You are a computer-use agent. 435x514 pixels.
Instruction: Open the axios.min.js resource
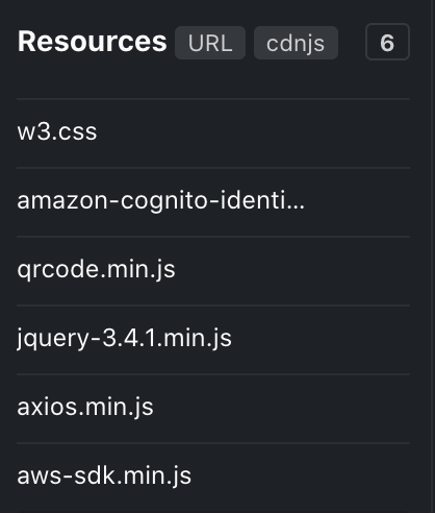pos(213,408)
